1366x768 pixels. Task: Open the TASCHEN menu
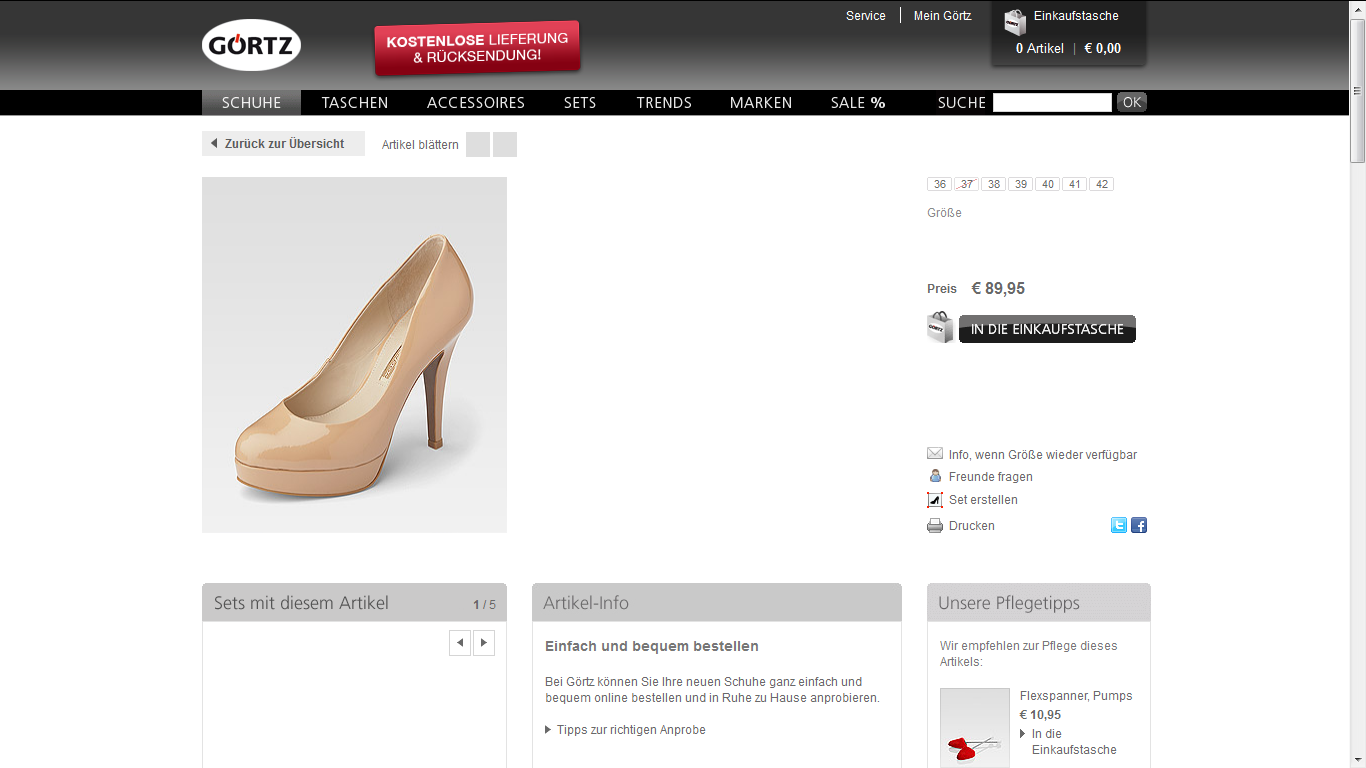click(355, 103)
